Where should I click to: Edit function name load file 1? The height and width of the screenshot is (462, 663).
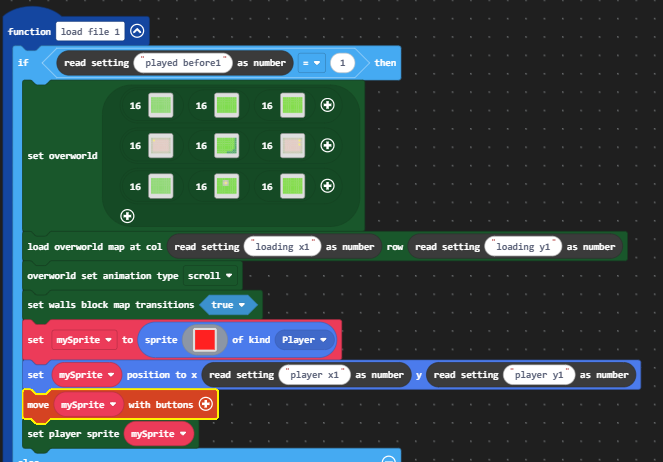tap(90, 31)
